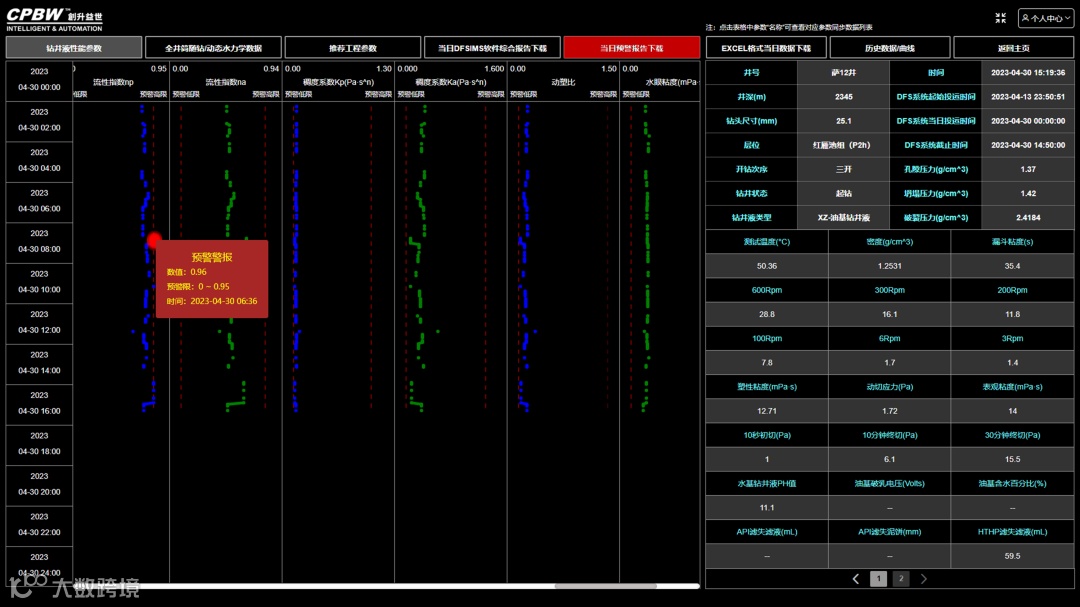Click 孔隙压力(g/cm^3) label

click(x=936, y=169)
